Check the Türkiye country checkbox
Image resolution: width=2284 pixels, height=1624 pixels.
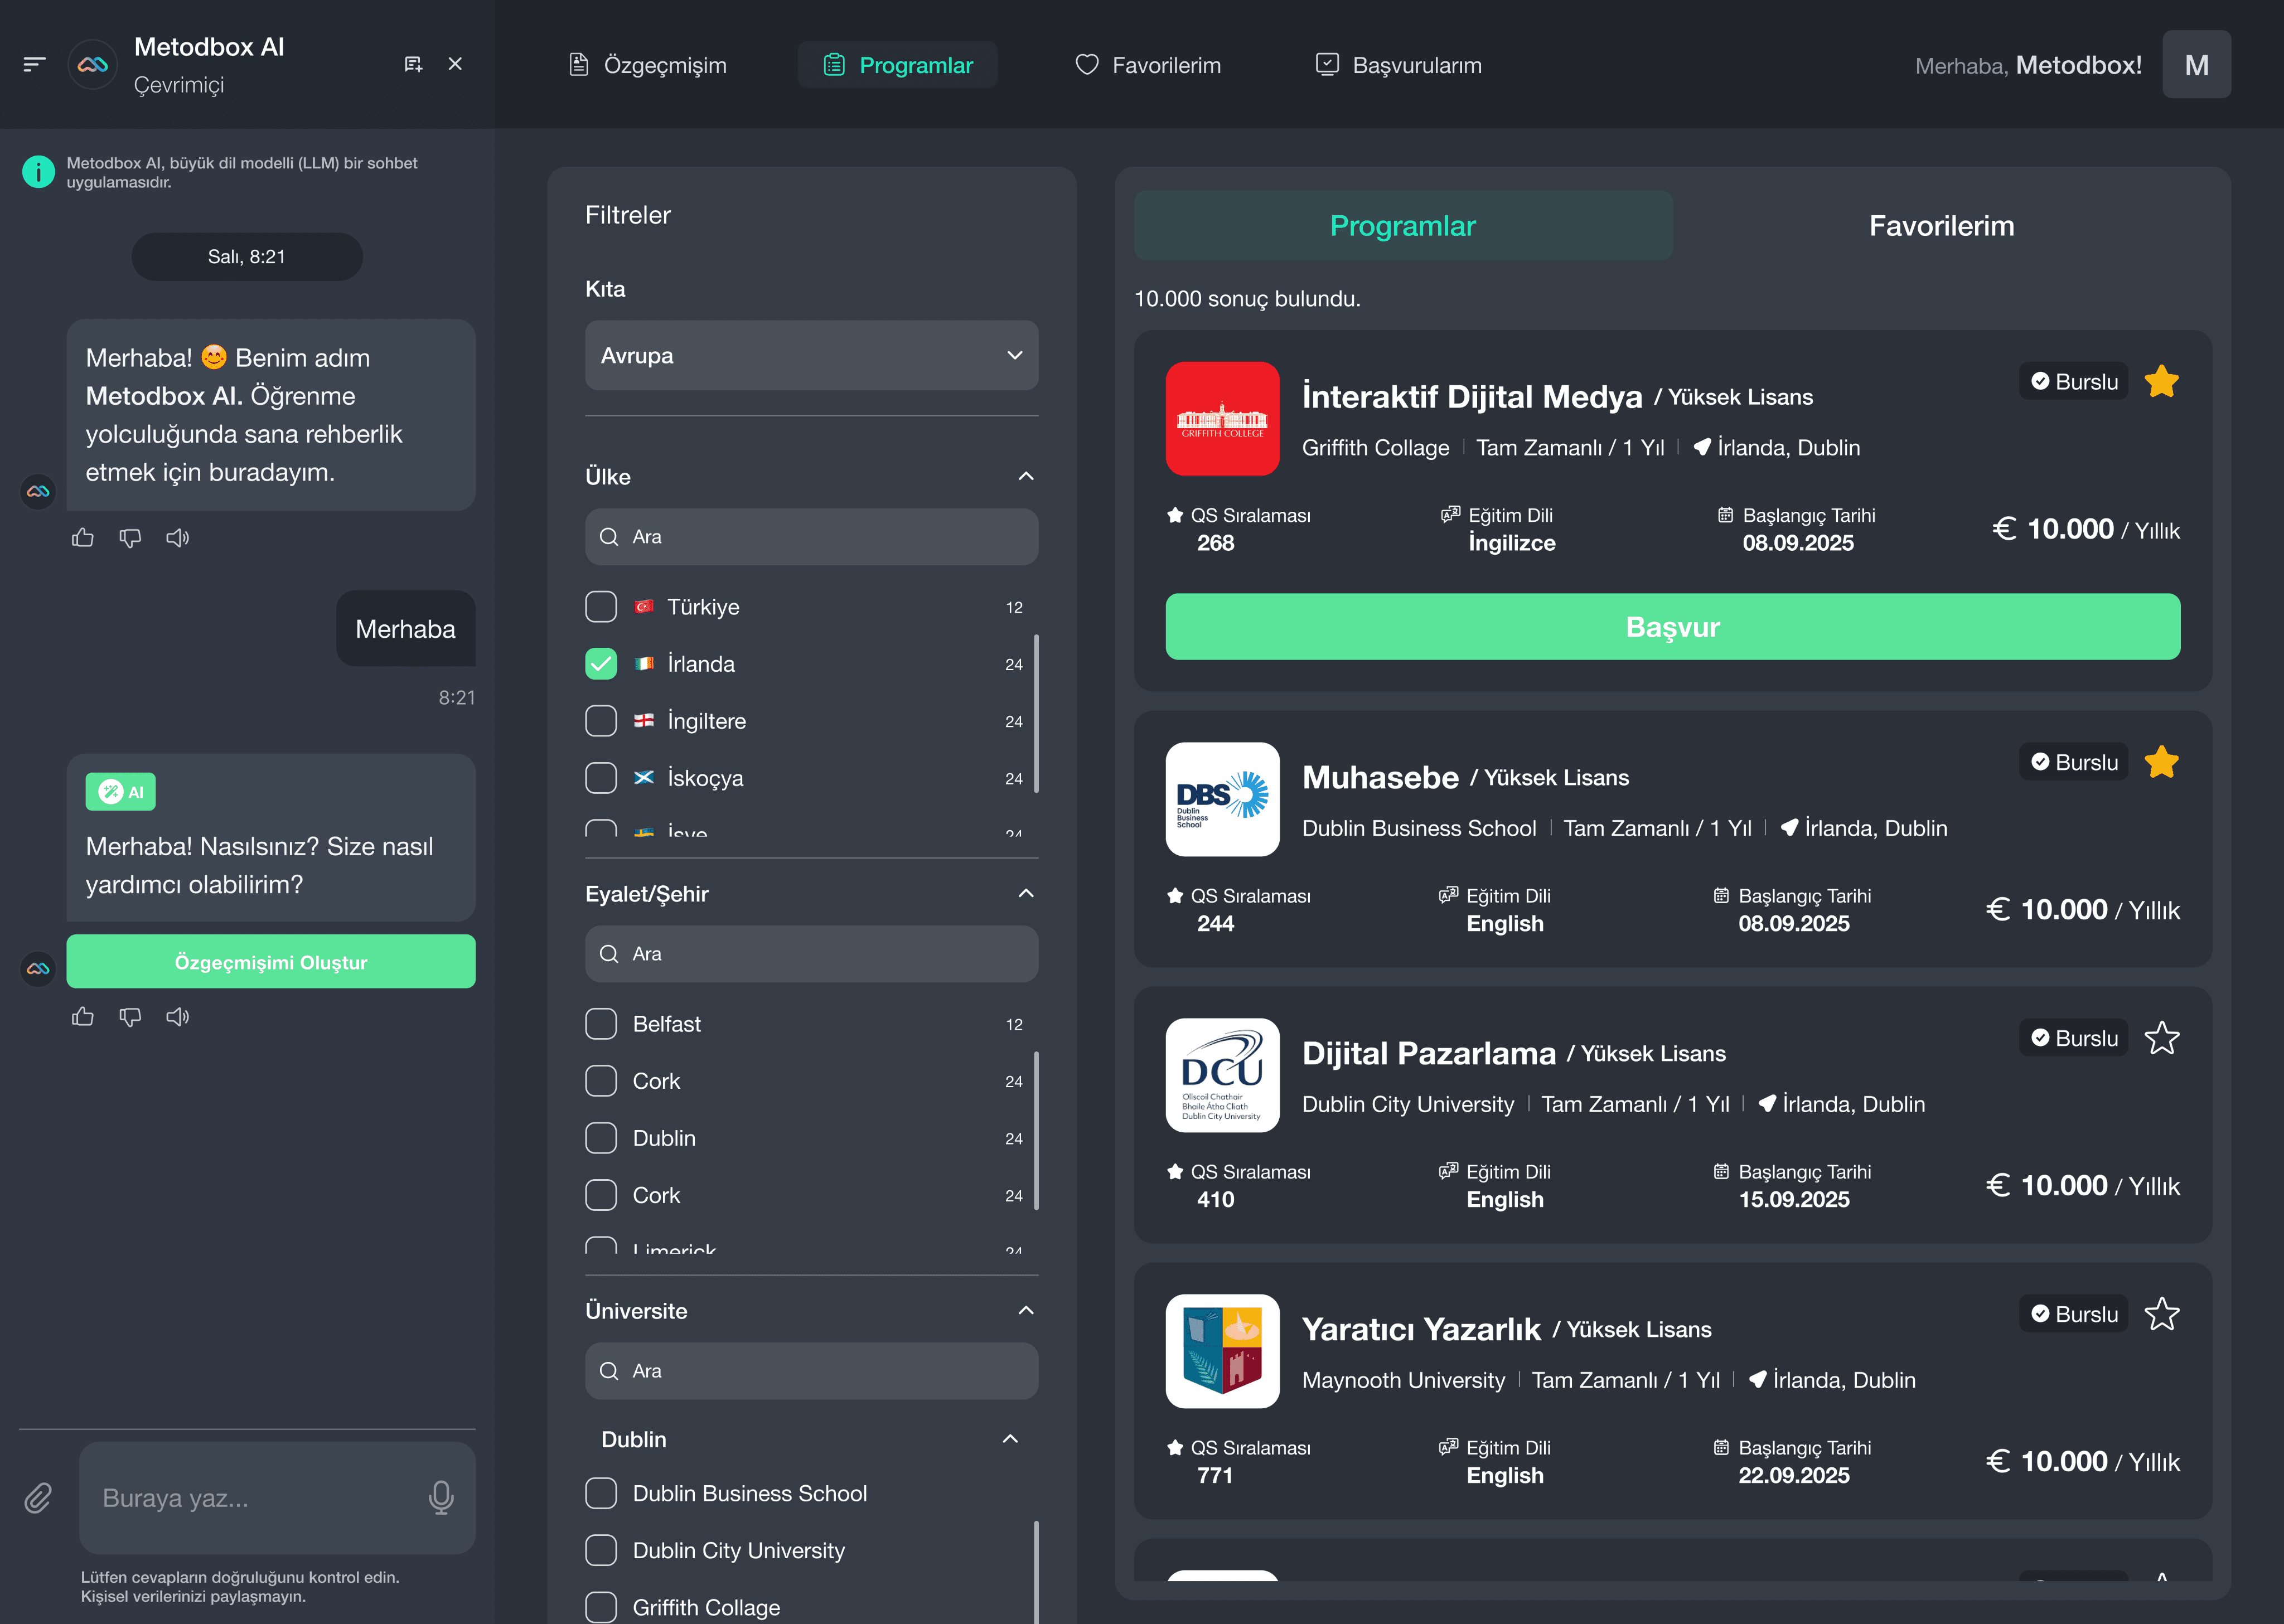click(601, 607)
